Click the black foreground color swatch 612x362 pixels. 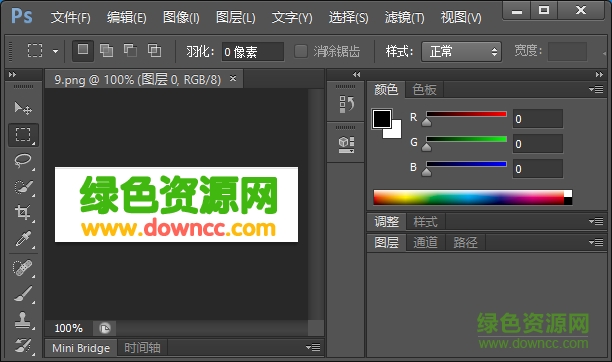[x=382, y=119]
